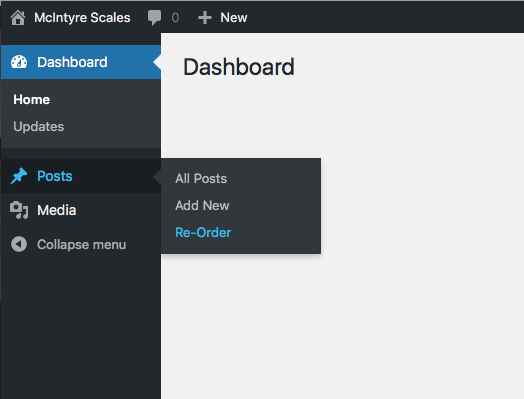Choose All Posts from the flyout
This screenshot has width=524, height=399.
tap(201, 178)
